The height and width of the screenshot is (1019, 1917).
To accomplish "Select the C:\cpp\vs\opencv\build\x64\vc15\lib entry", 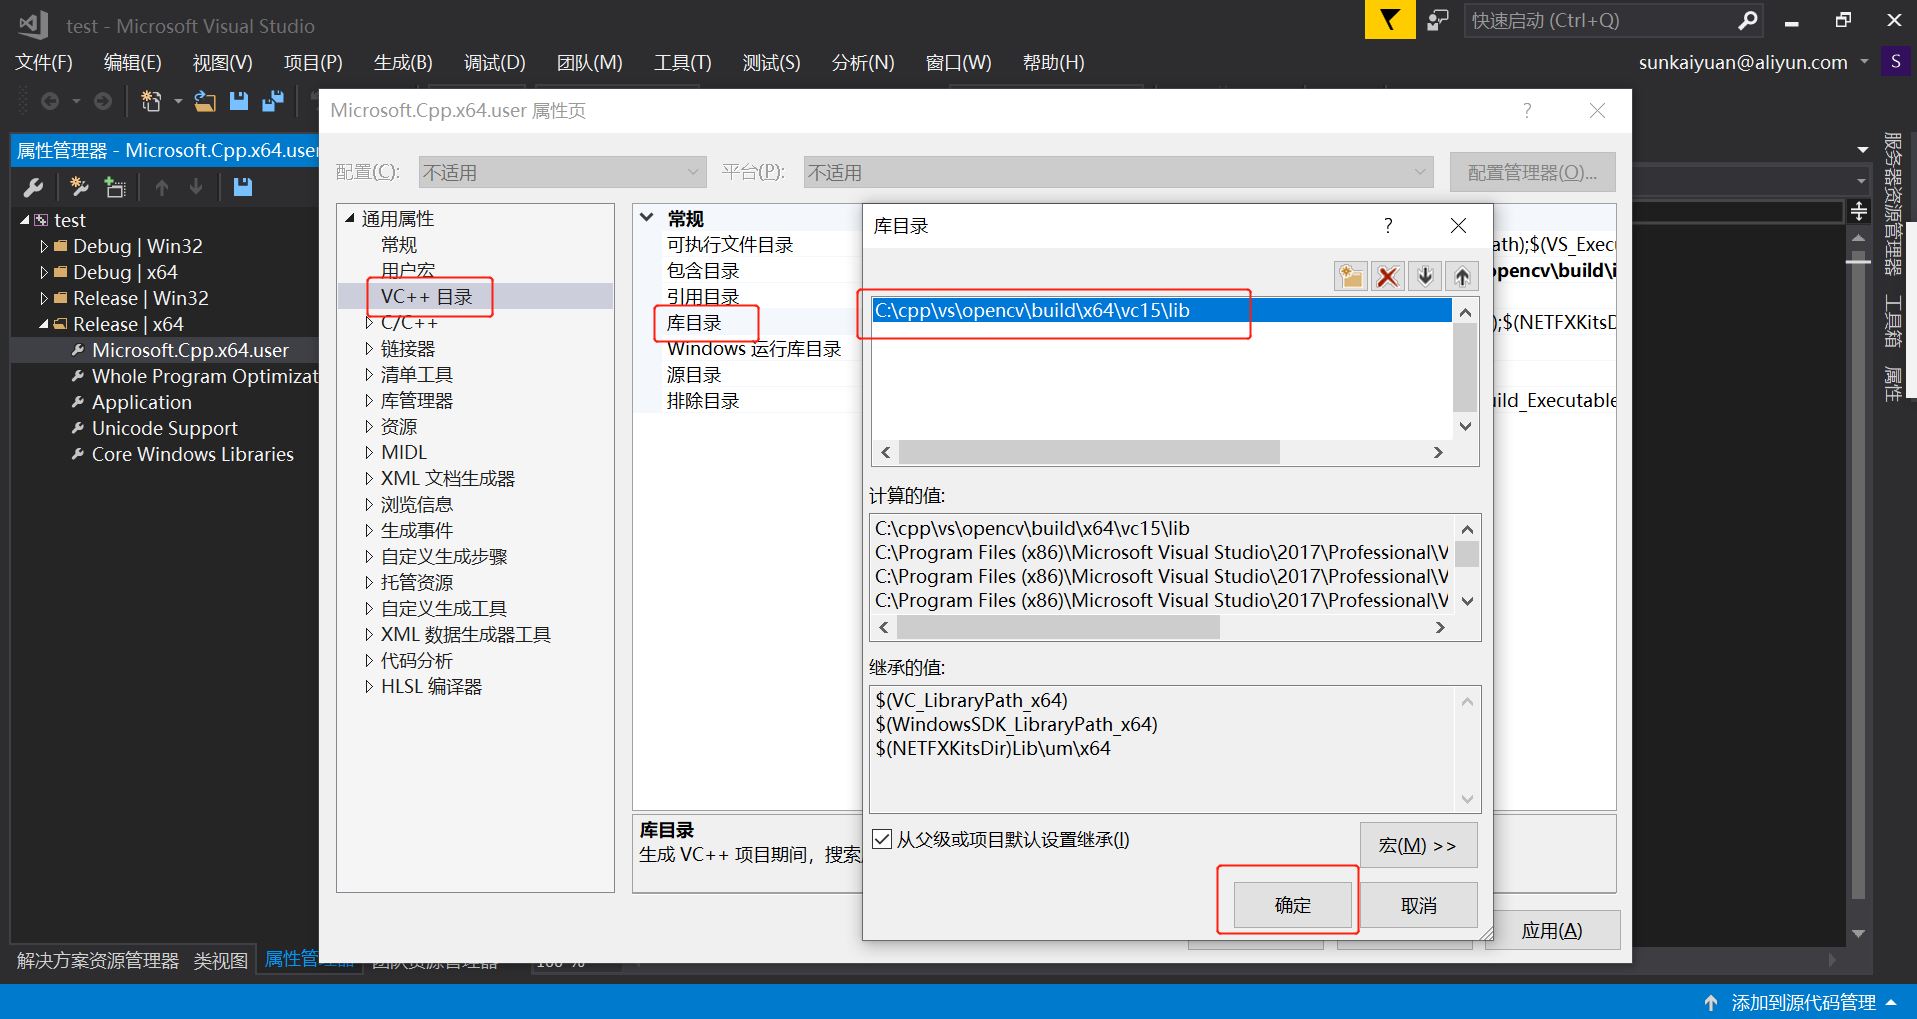I will tap(1161, 310).
